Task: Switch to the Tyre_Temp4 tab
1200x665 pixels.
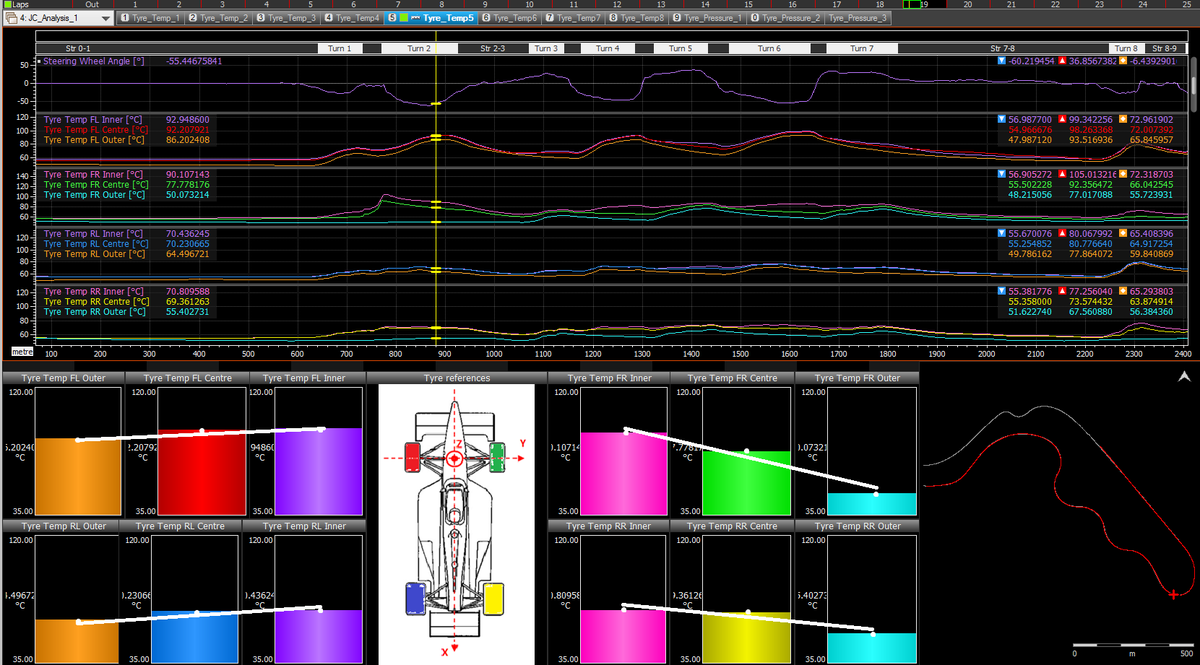Action: (352, 18)
